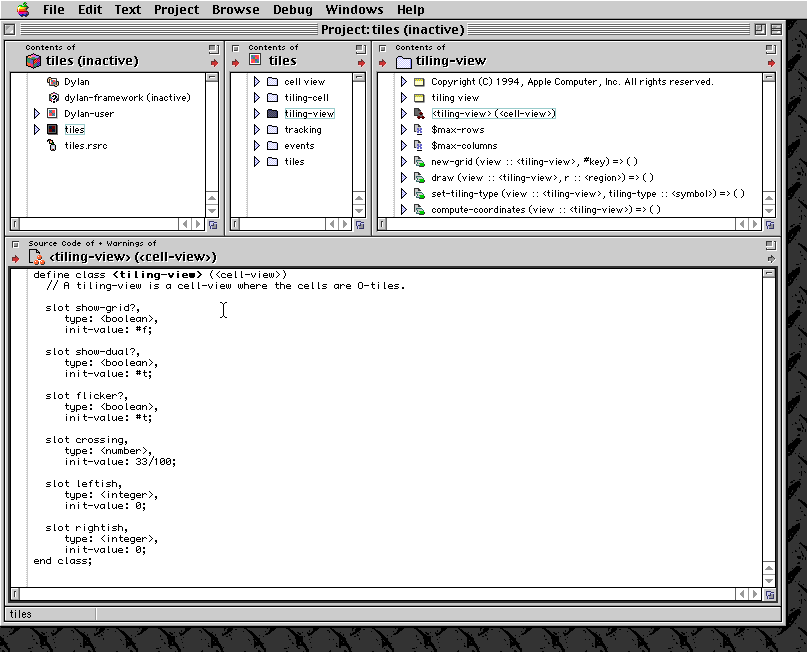Viewport: 807px width, 652px height.
Task: Click the tiling-view folder icon in pane header
Action: 404,62
